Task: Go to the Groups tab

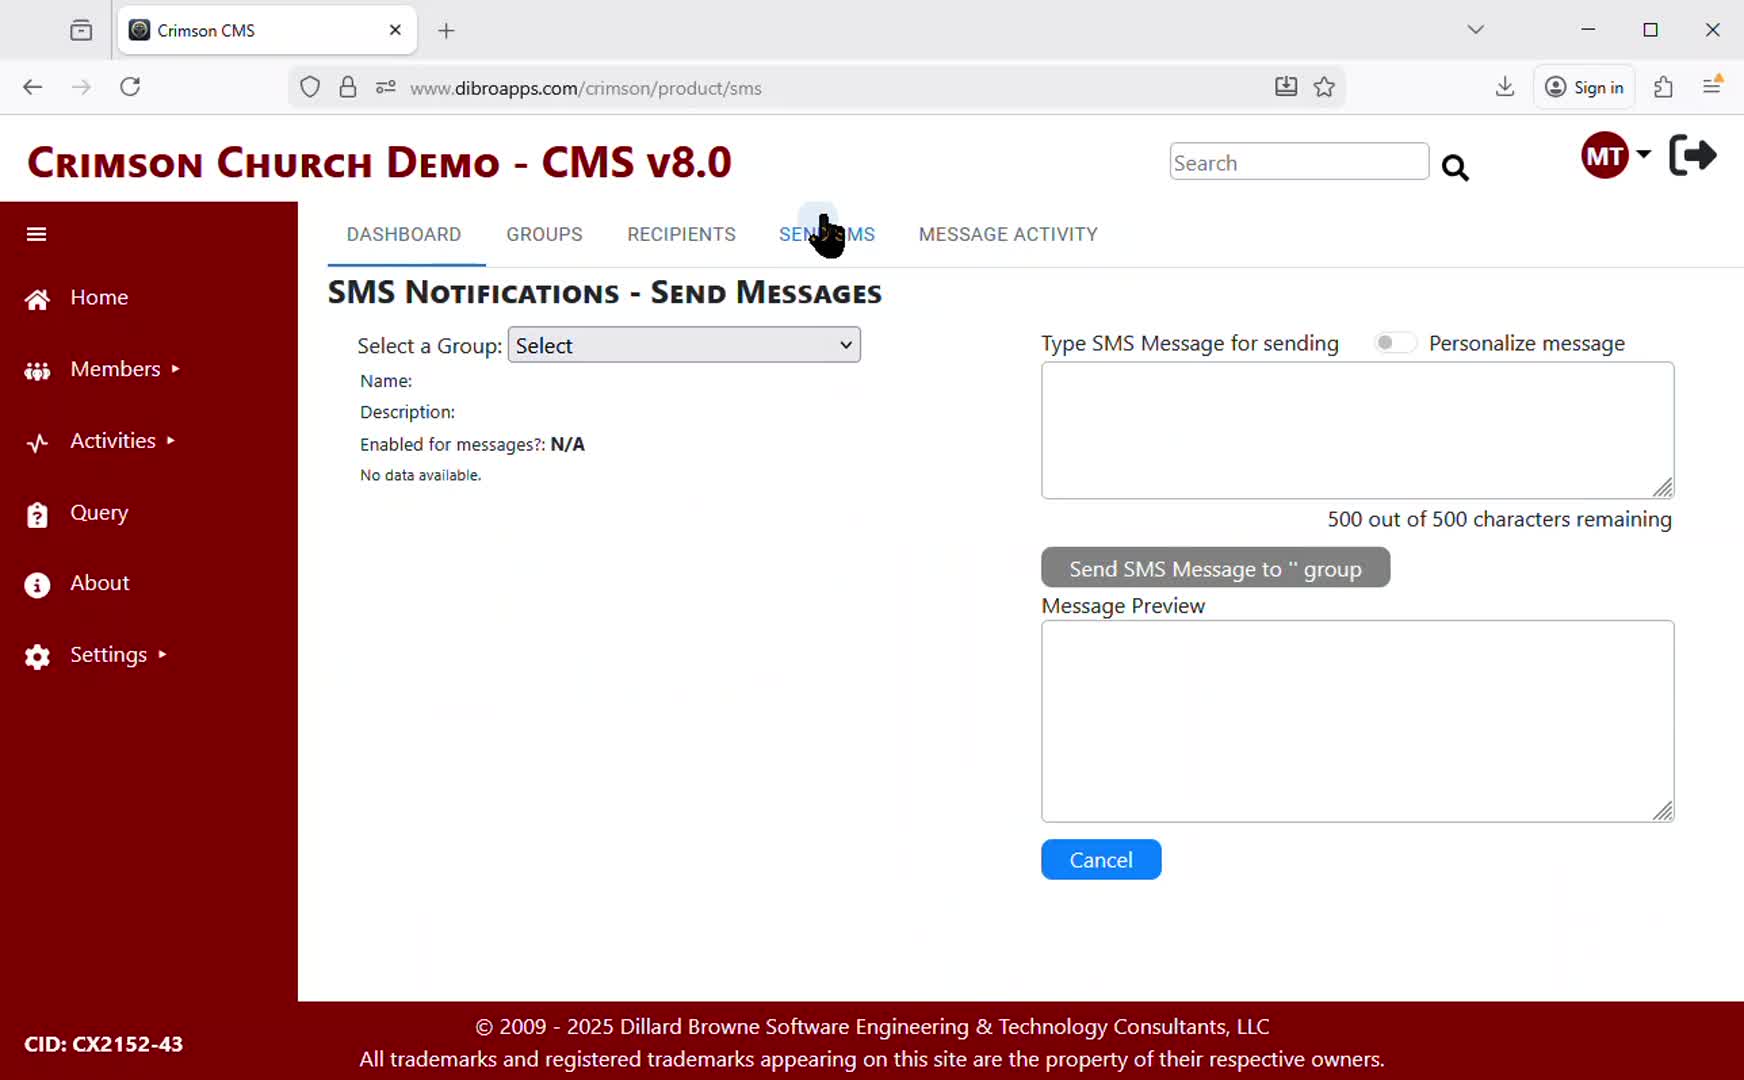Action: (x=544, y=234)
